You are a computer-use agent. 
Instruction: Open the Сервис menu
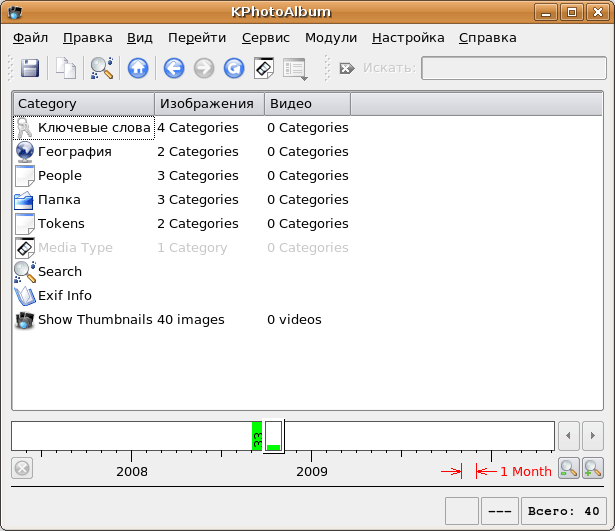[266, 38]
